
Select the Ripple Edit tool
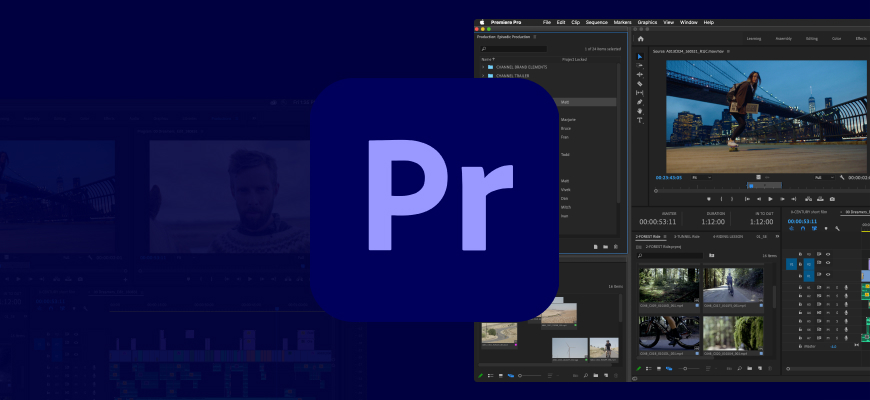coord(639,74)
